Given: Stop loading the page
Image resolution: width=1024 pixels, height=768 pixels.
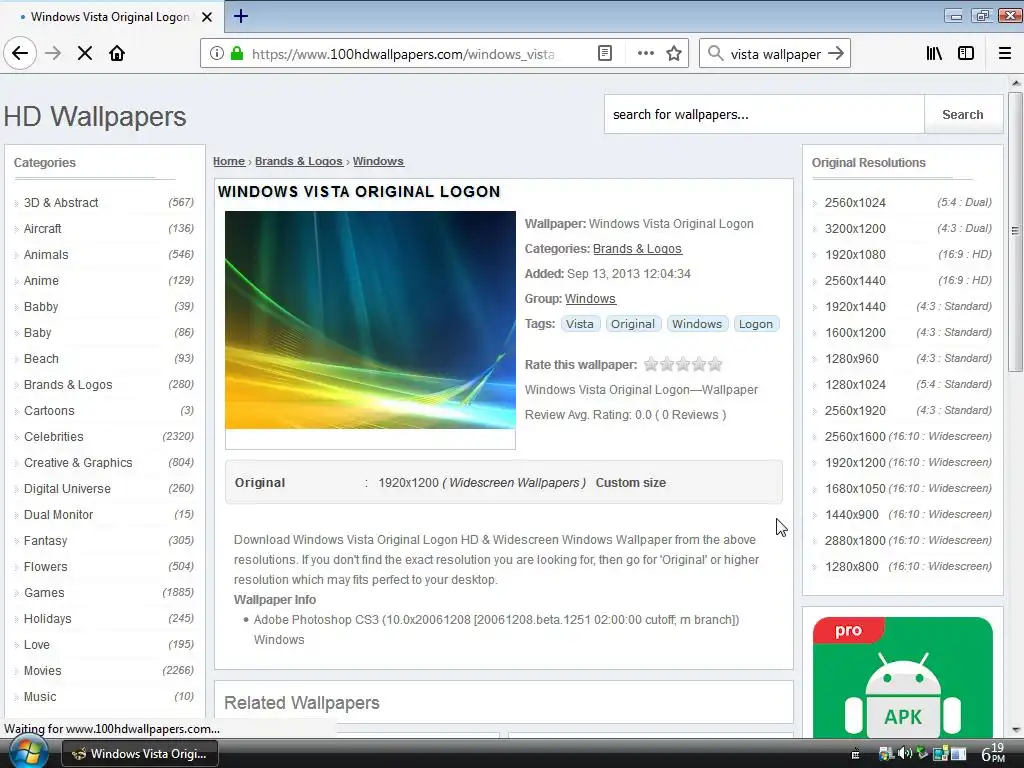Looking at the screenshot, I should click(x=84, y=54).
